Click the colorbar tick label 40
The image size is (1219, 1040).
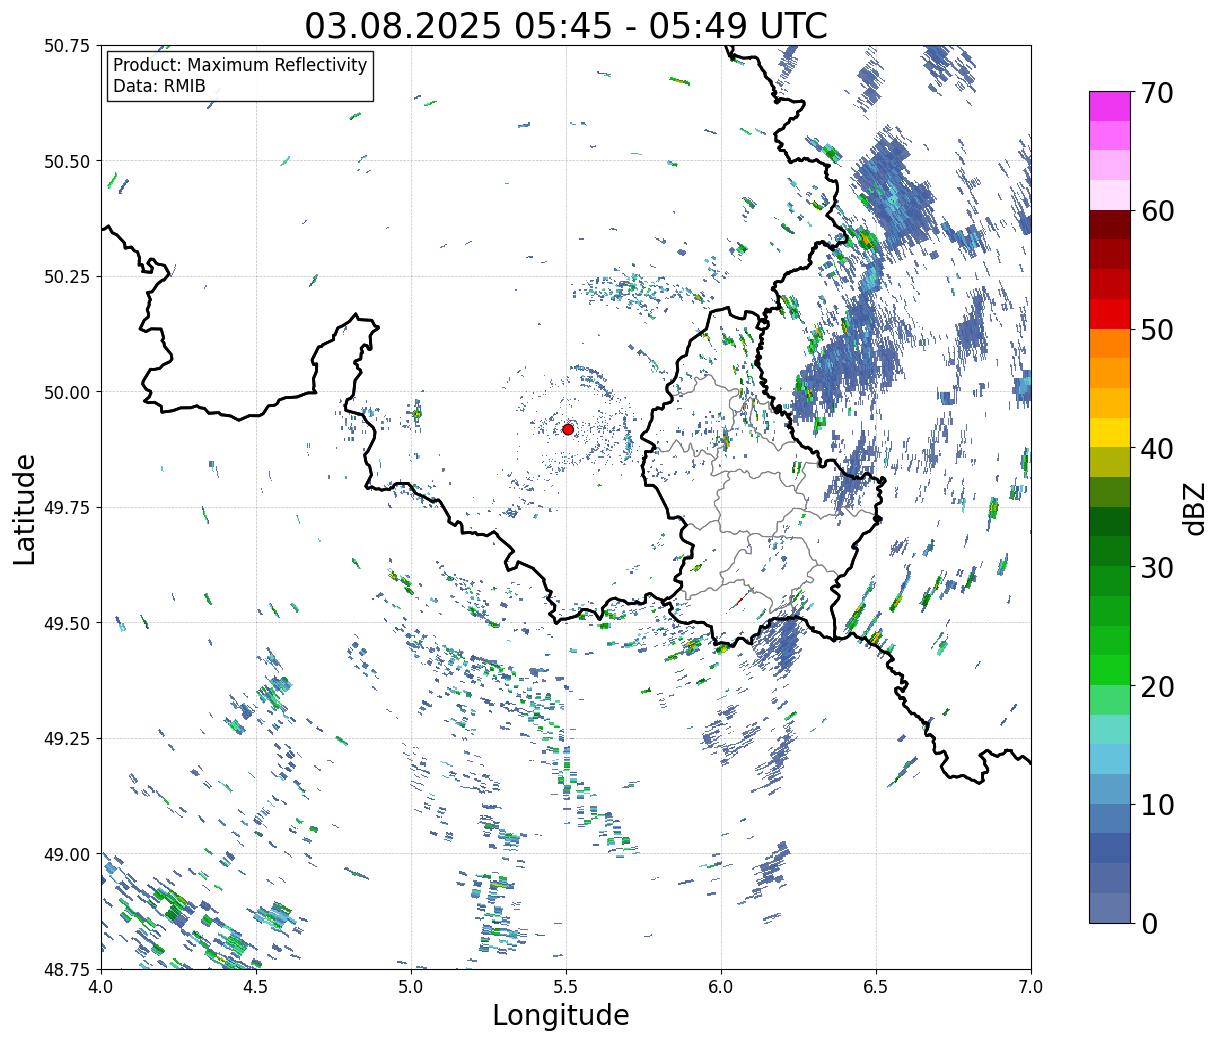(x=1156, y=449)
